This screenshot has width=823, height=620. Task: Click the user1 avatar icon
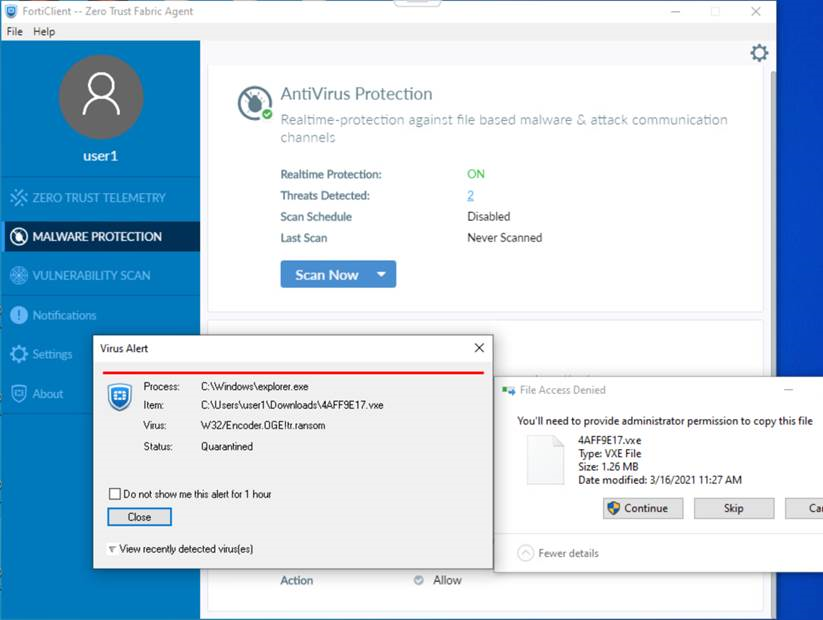point(101,97)
